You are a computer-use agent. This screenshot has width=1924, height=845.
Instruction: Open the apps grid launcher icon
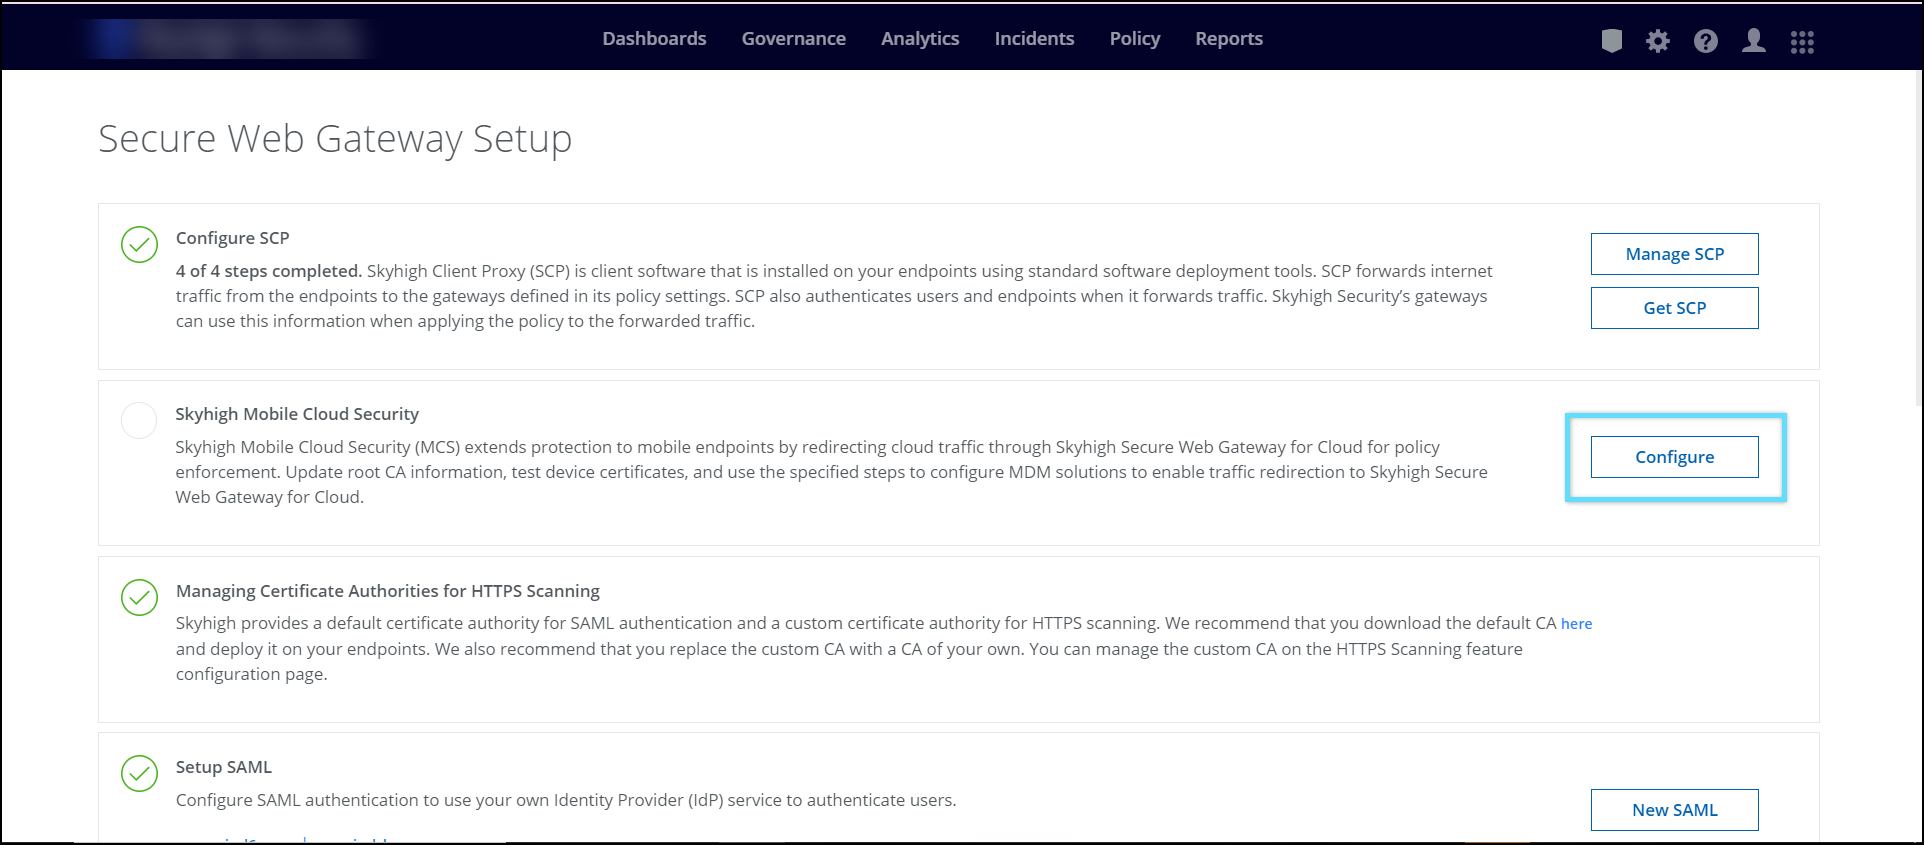click(x=1802, y=41)
